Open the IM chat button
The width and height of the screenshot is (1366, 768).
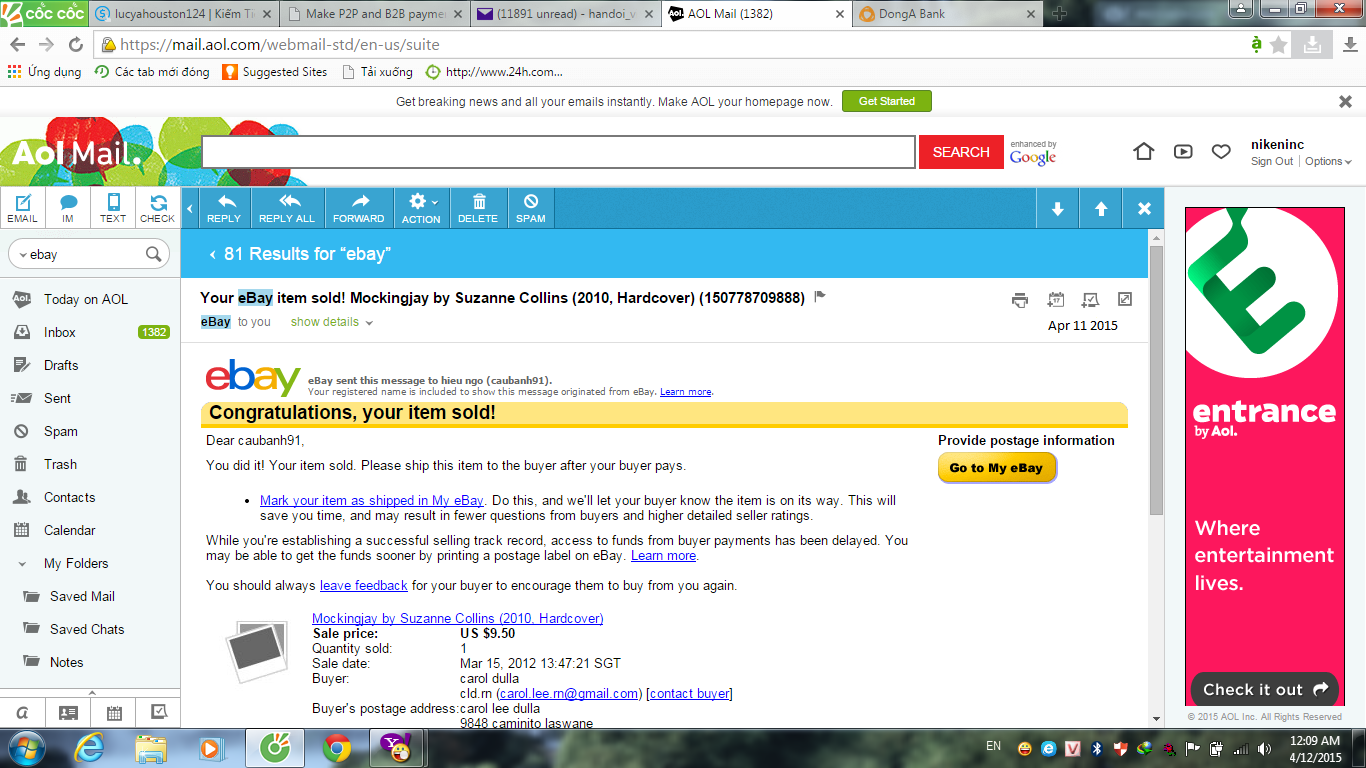68,208
